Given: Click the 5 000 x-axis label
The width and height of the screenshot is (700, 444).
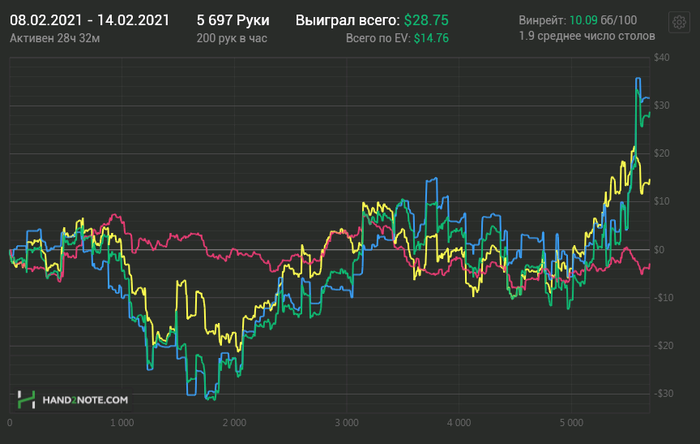Looking at the screenshot, I should (x=571, y=423).
